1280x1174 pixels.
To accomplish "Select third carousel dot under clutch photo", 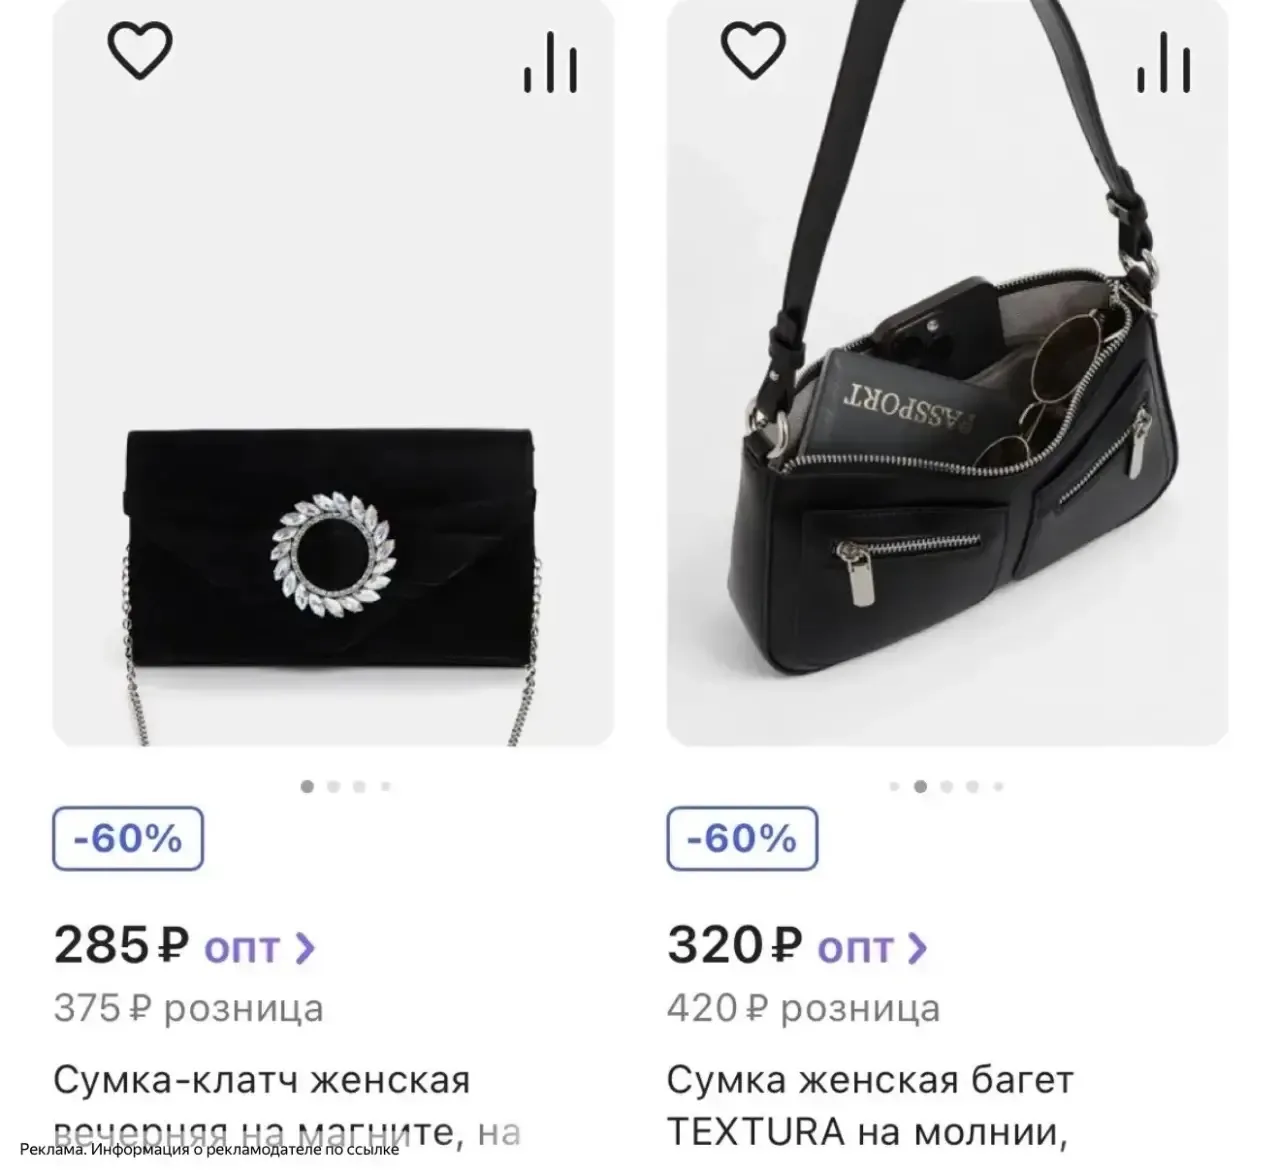I will pos(360,787).
